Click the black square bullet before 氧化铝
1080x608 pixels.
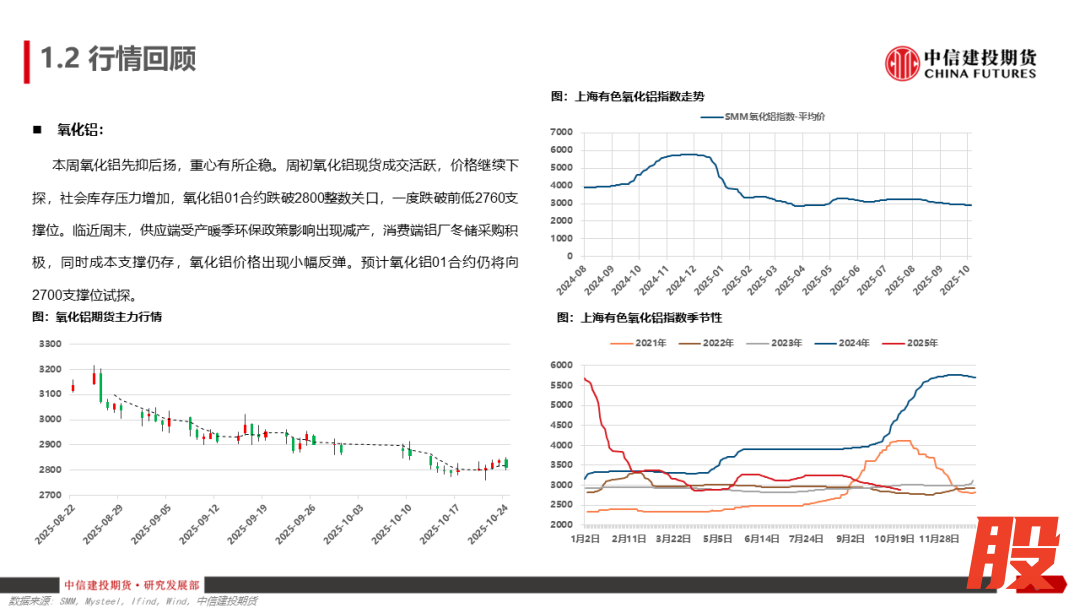click(37, 130)
